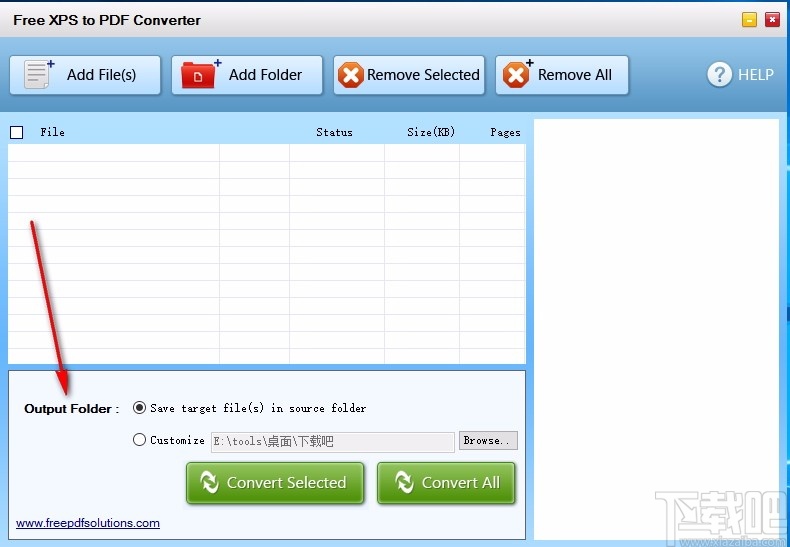Toggle the select-all checkbox in file list header
The width and height of the screenshot is (790, 547).
click(x=17, y=132)
